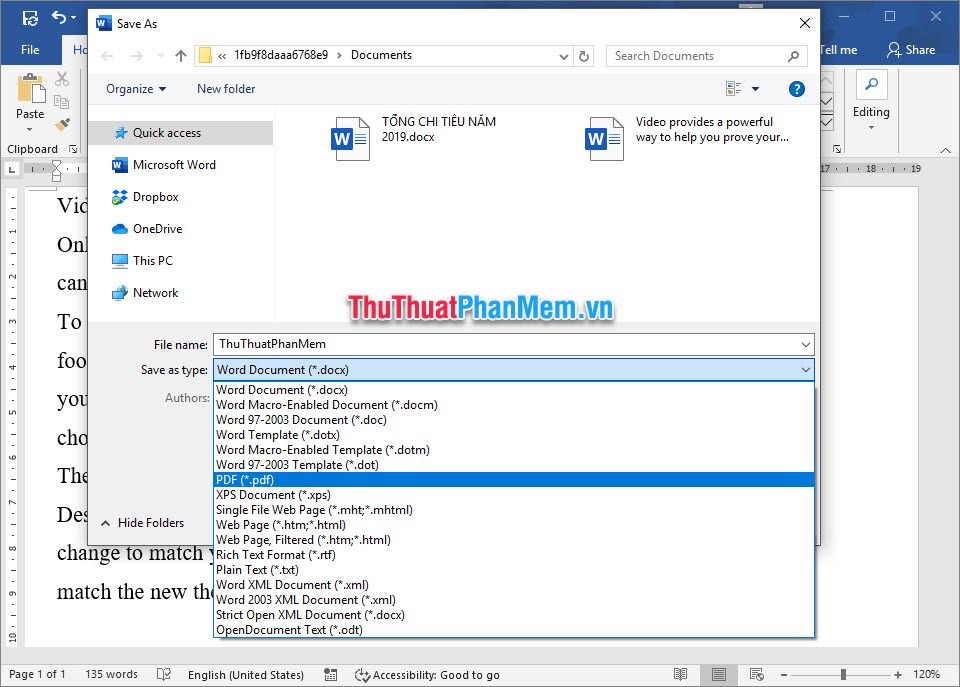The height and width of the screenshot is (687, 960).
Task: Open Read Mode from the status bar
Action: click(x=681, y=674)
